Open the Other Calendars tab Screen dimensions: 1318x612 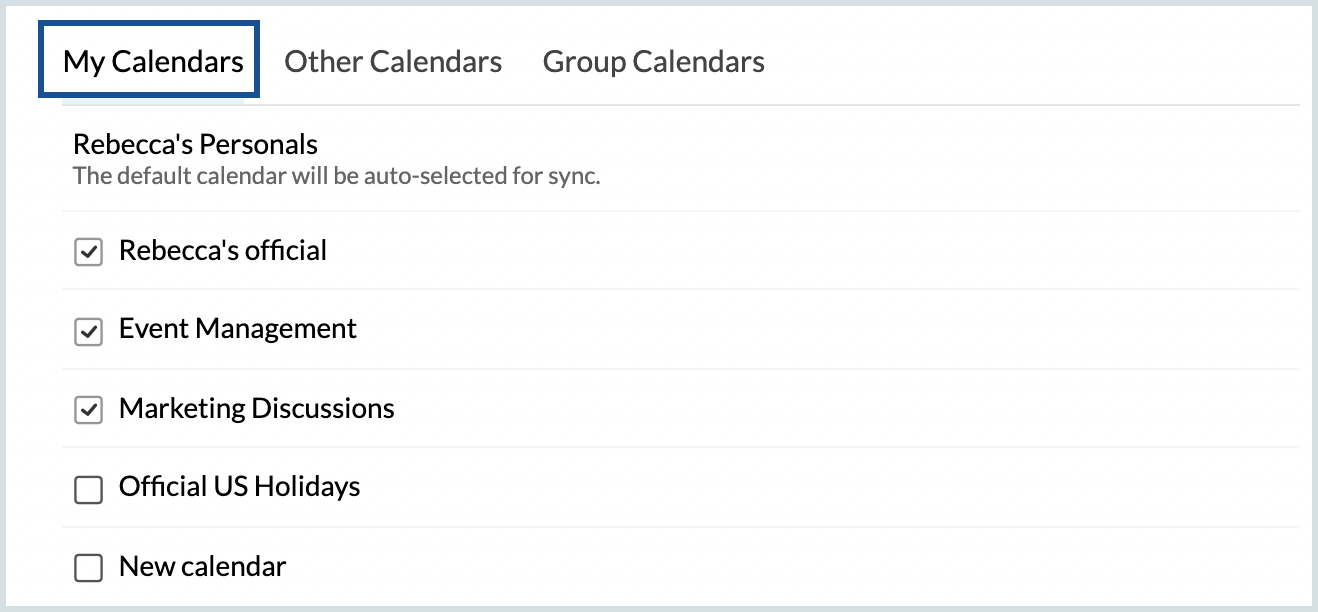tap(393, 62)
